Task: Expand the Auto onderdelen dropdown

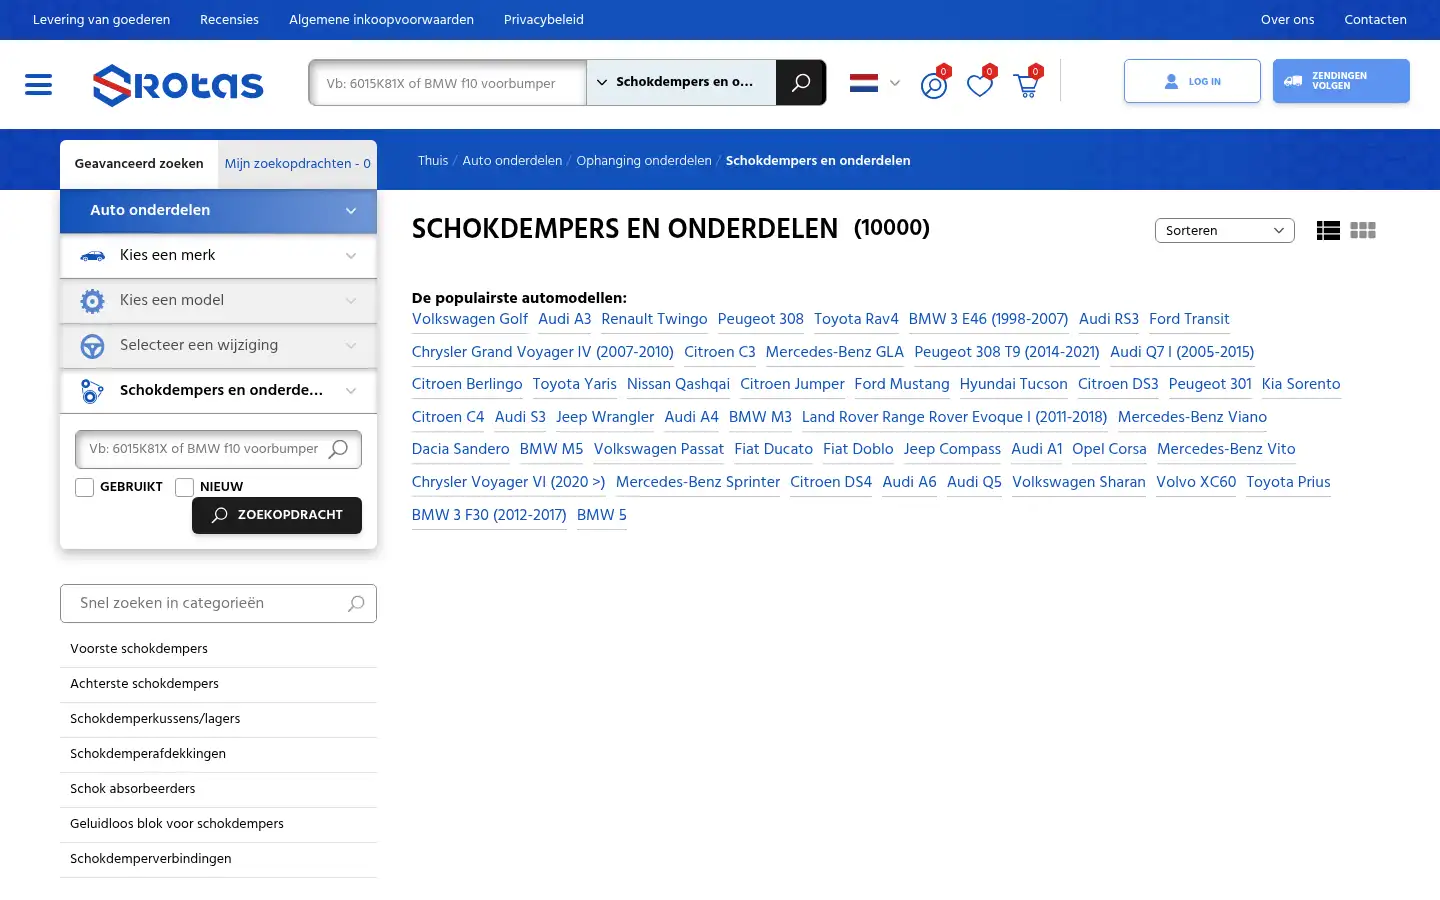Action: (x=218, y=211)
